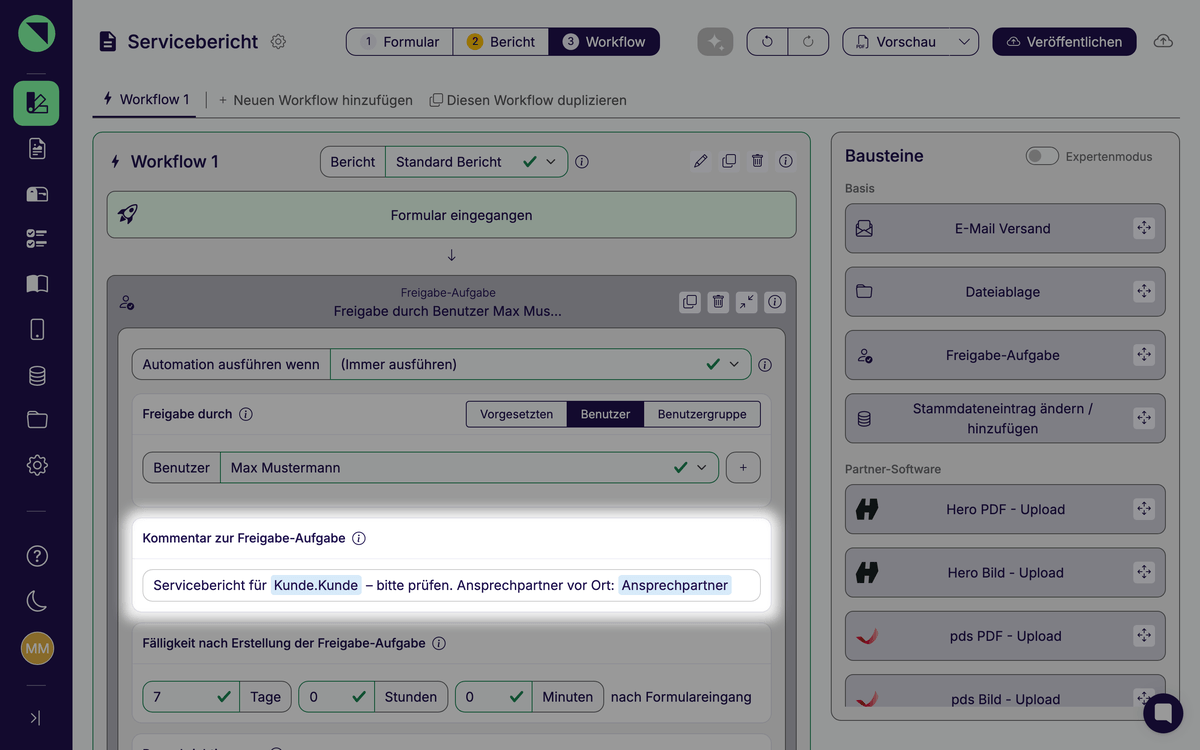The image size is (1200, 750).
Task: Add another Benutzer with plus button
Action: tap(743, 467)
